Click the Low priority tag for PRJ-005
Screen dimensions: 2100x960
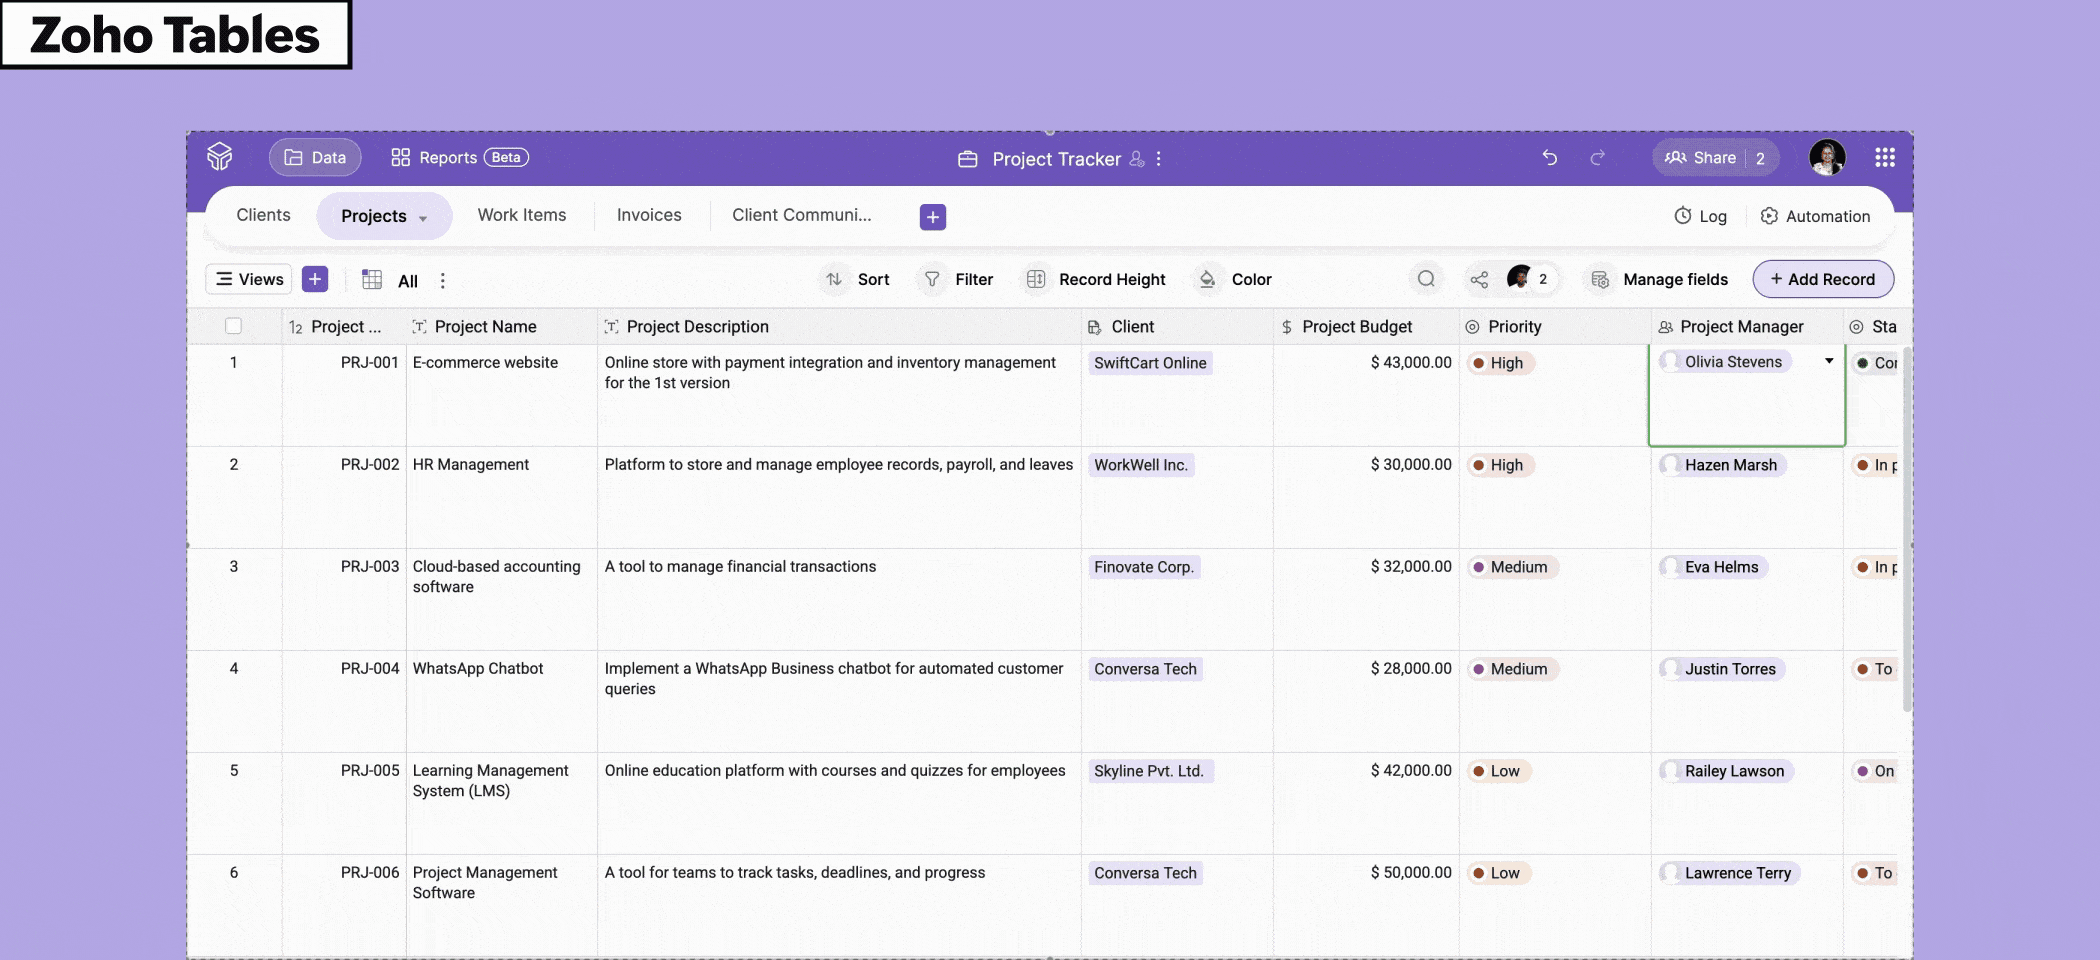pyautogui.click(x=1497, y=771)
